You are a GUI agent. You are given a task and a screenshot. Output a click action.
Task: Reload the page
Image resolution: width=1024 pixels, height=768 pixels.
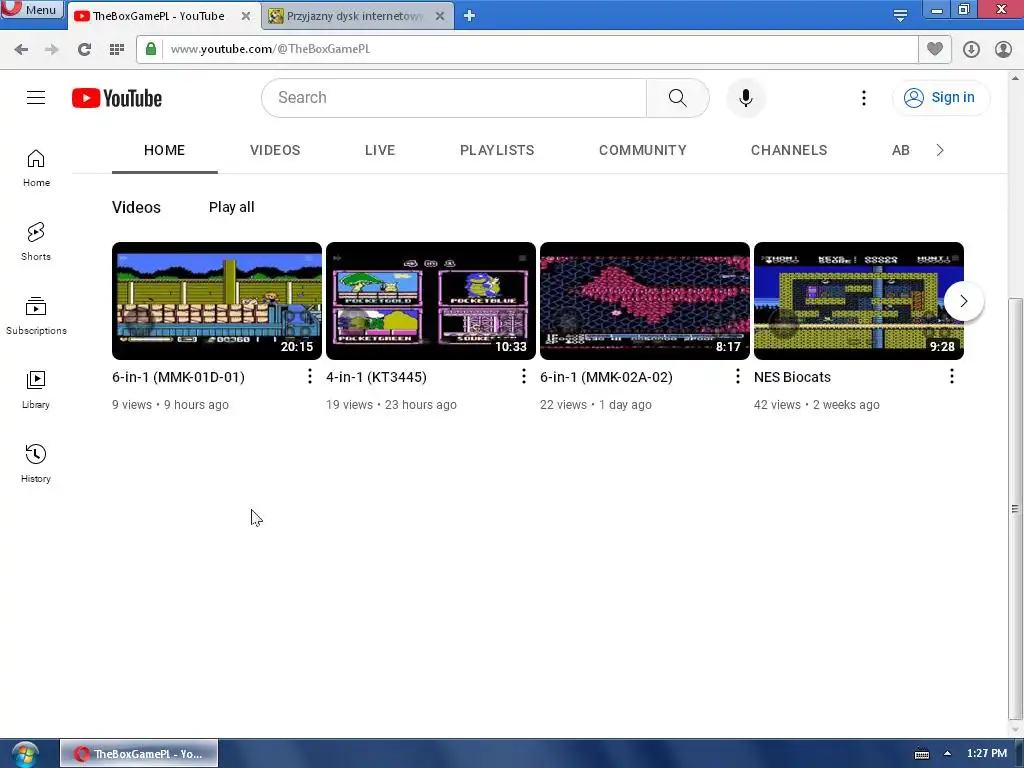pyautogui.click(x=84, y=49)
